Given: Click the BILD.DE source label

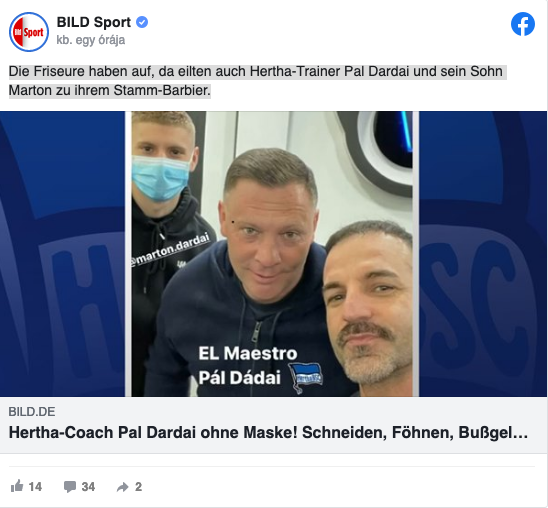Looking at the screenshot, I should [x=32, y=412].
